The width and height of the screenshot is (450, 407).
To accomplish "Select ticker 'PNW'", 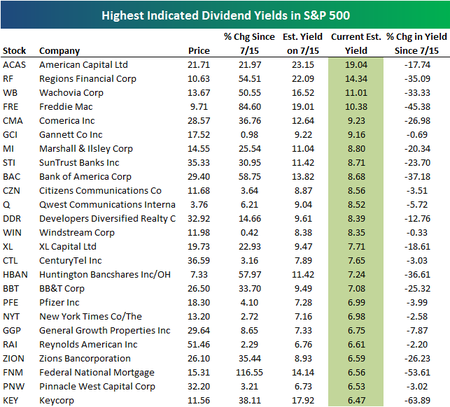I will [14, 387].
